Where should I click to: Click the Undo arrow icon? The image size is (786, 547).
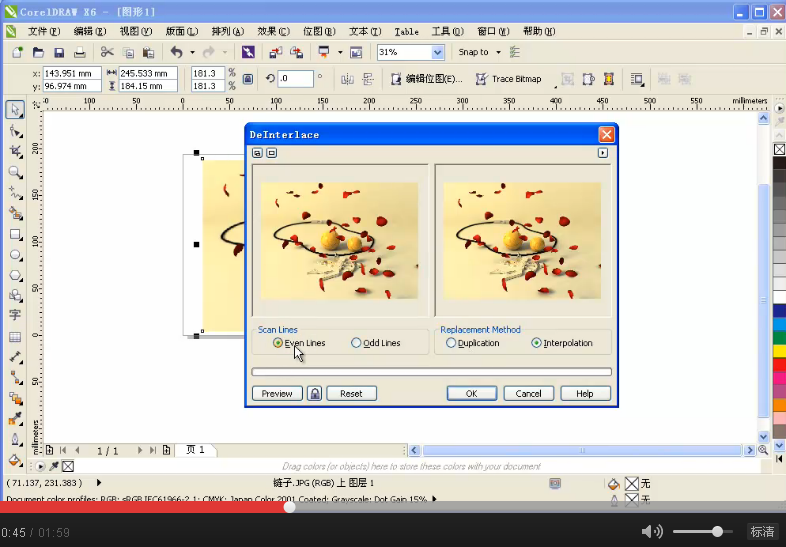(x=176, y=52)
